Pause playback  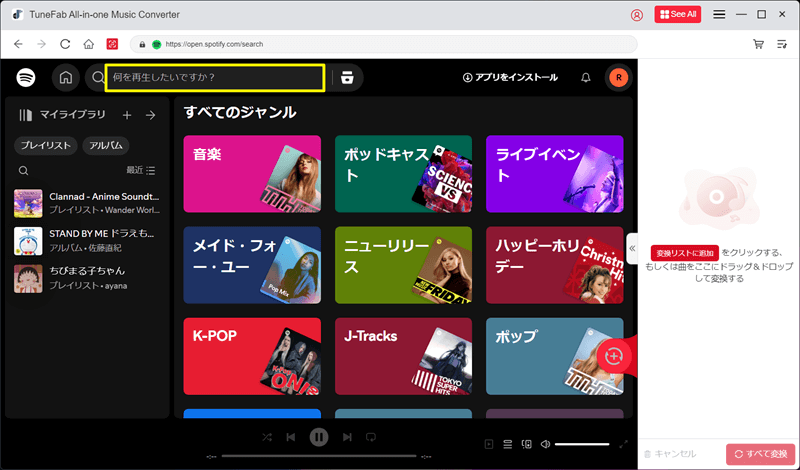click(x=319, y=437)
